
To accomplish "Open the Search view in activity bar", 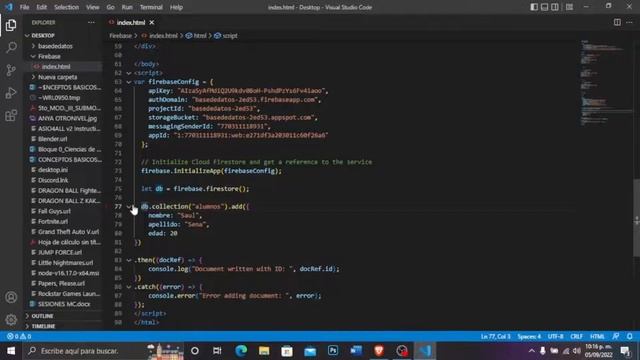I will [11, 47].
